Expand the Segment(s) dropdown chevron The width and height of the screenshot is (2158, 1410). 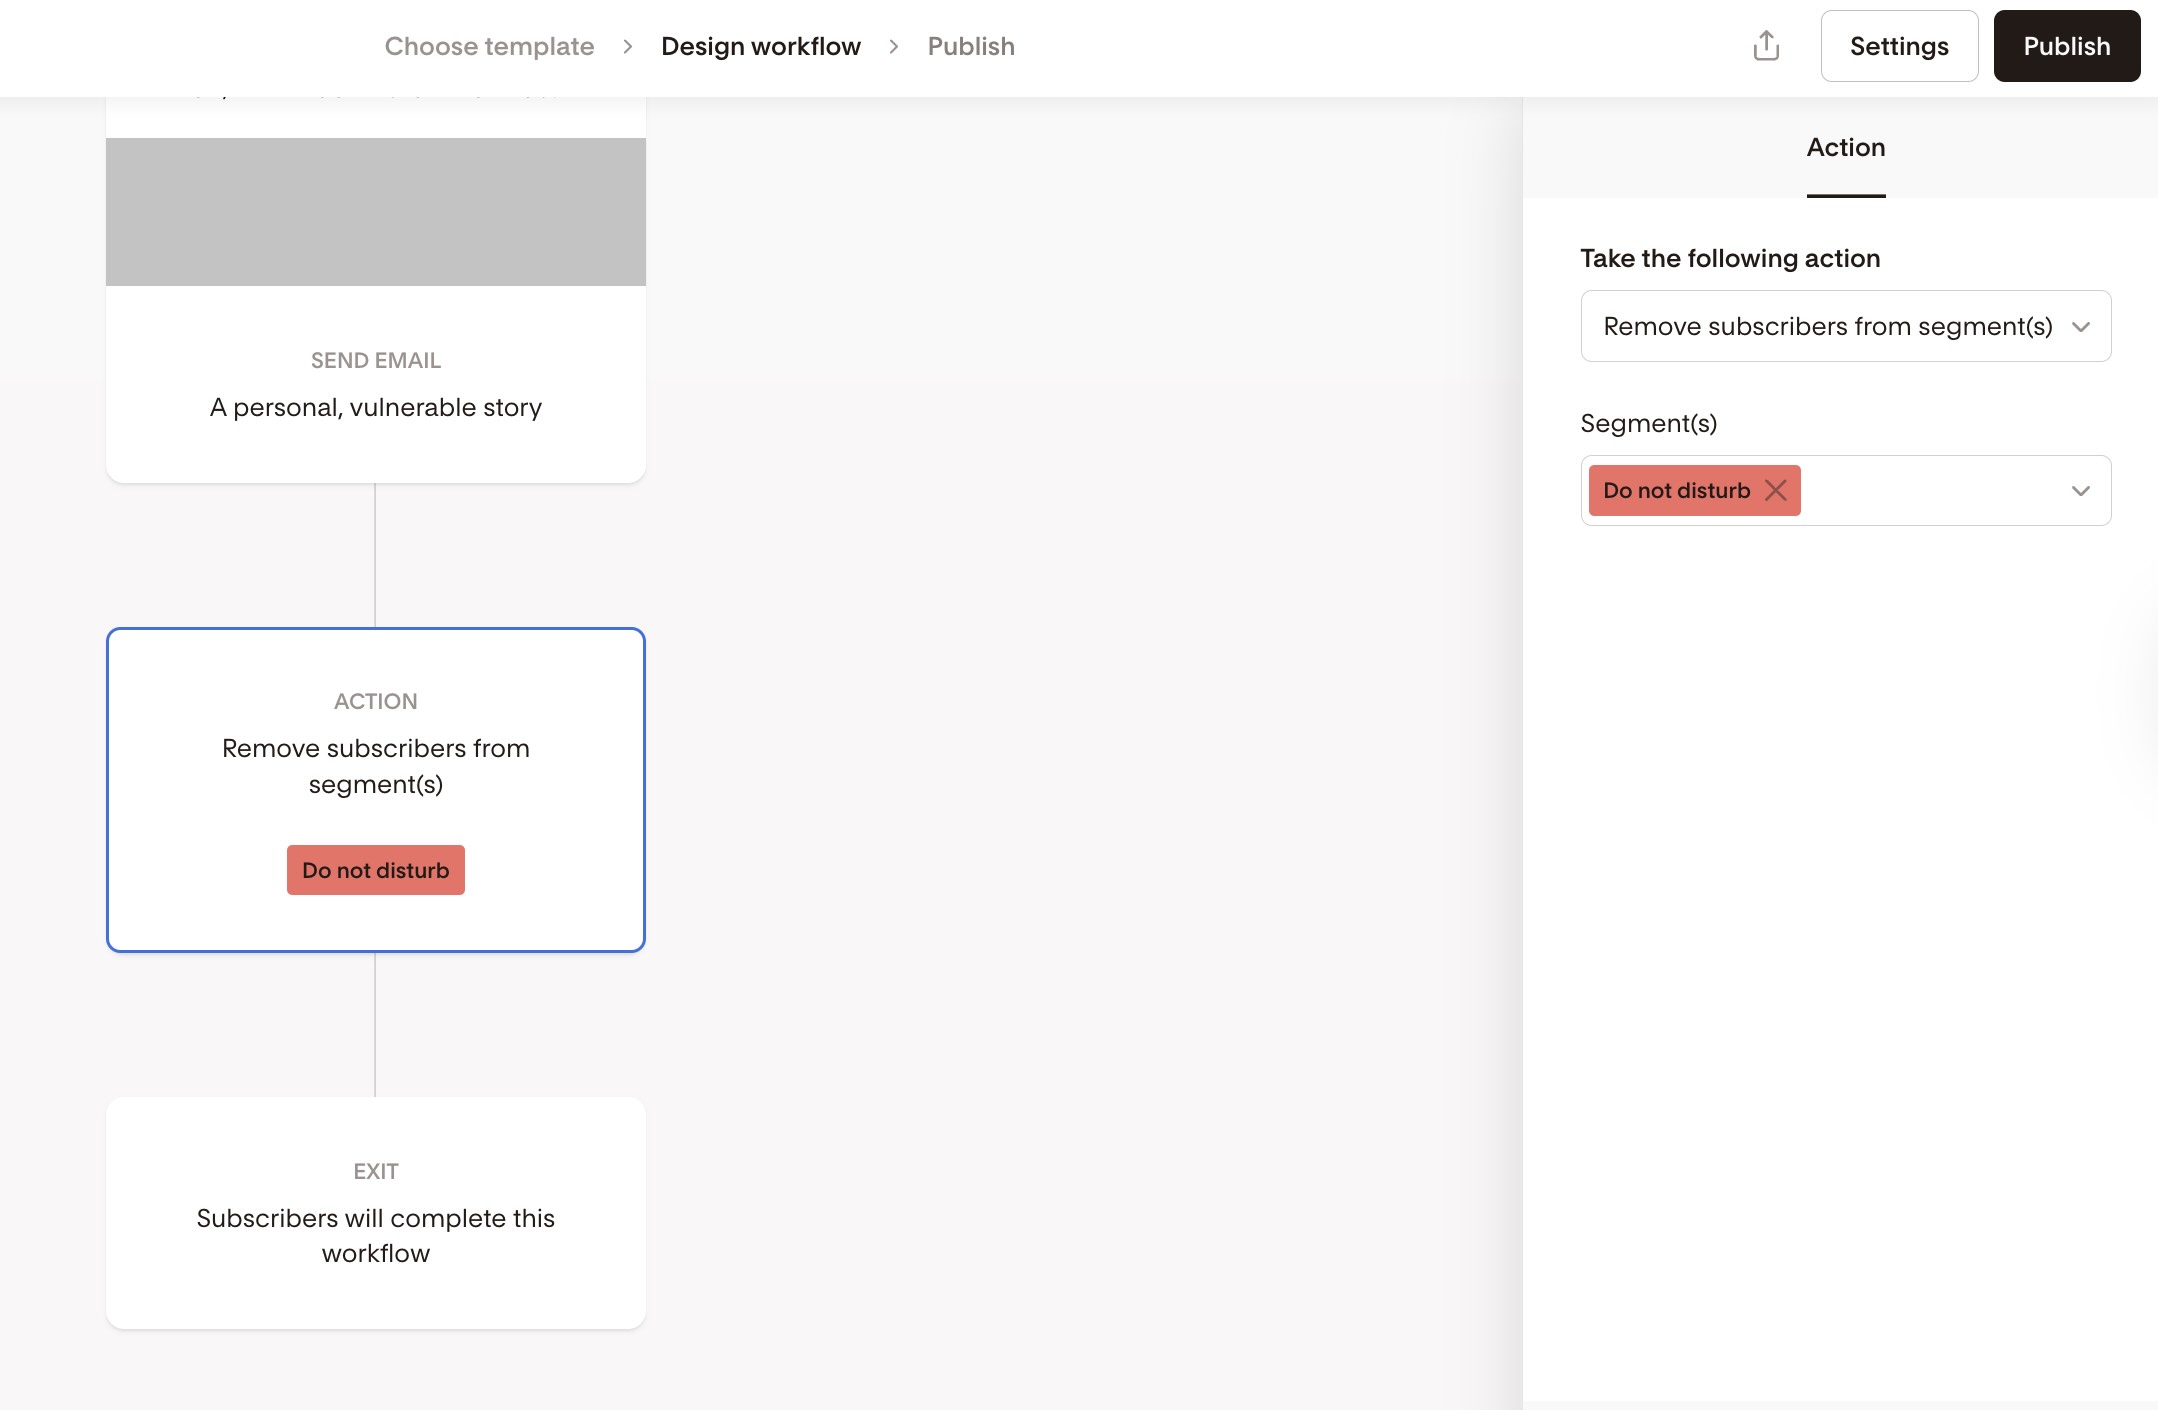coord(2081,491)
